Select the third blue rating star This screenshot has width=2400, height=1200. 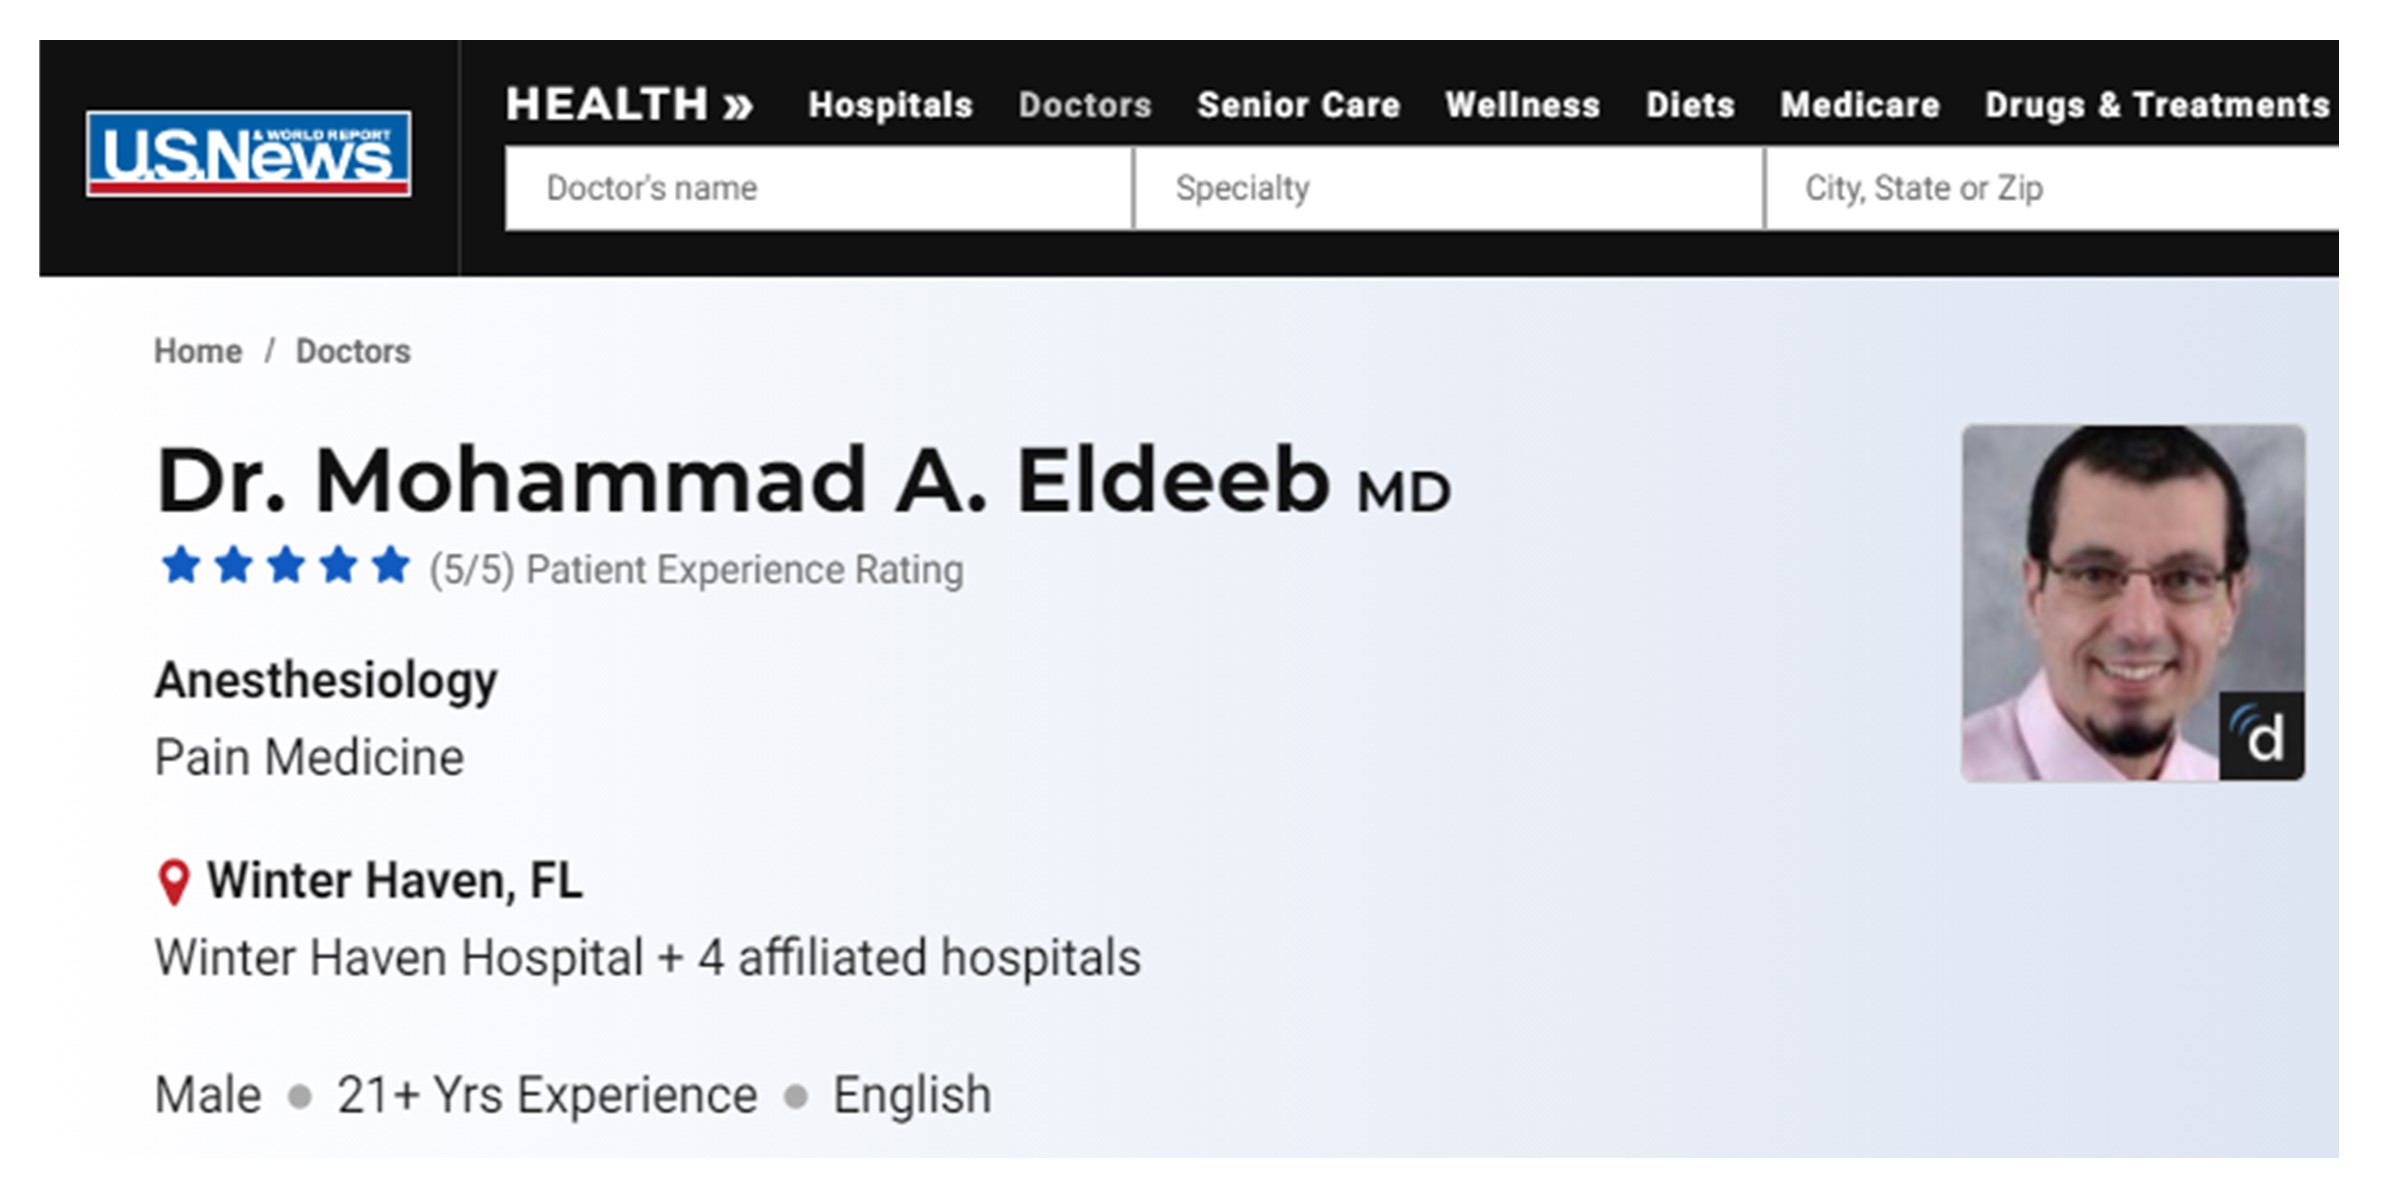click(286, 566)
